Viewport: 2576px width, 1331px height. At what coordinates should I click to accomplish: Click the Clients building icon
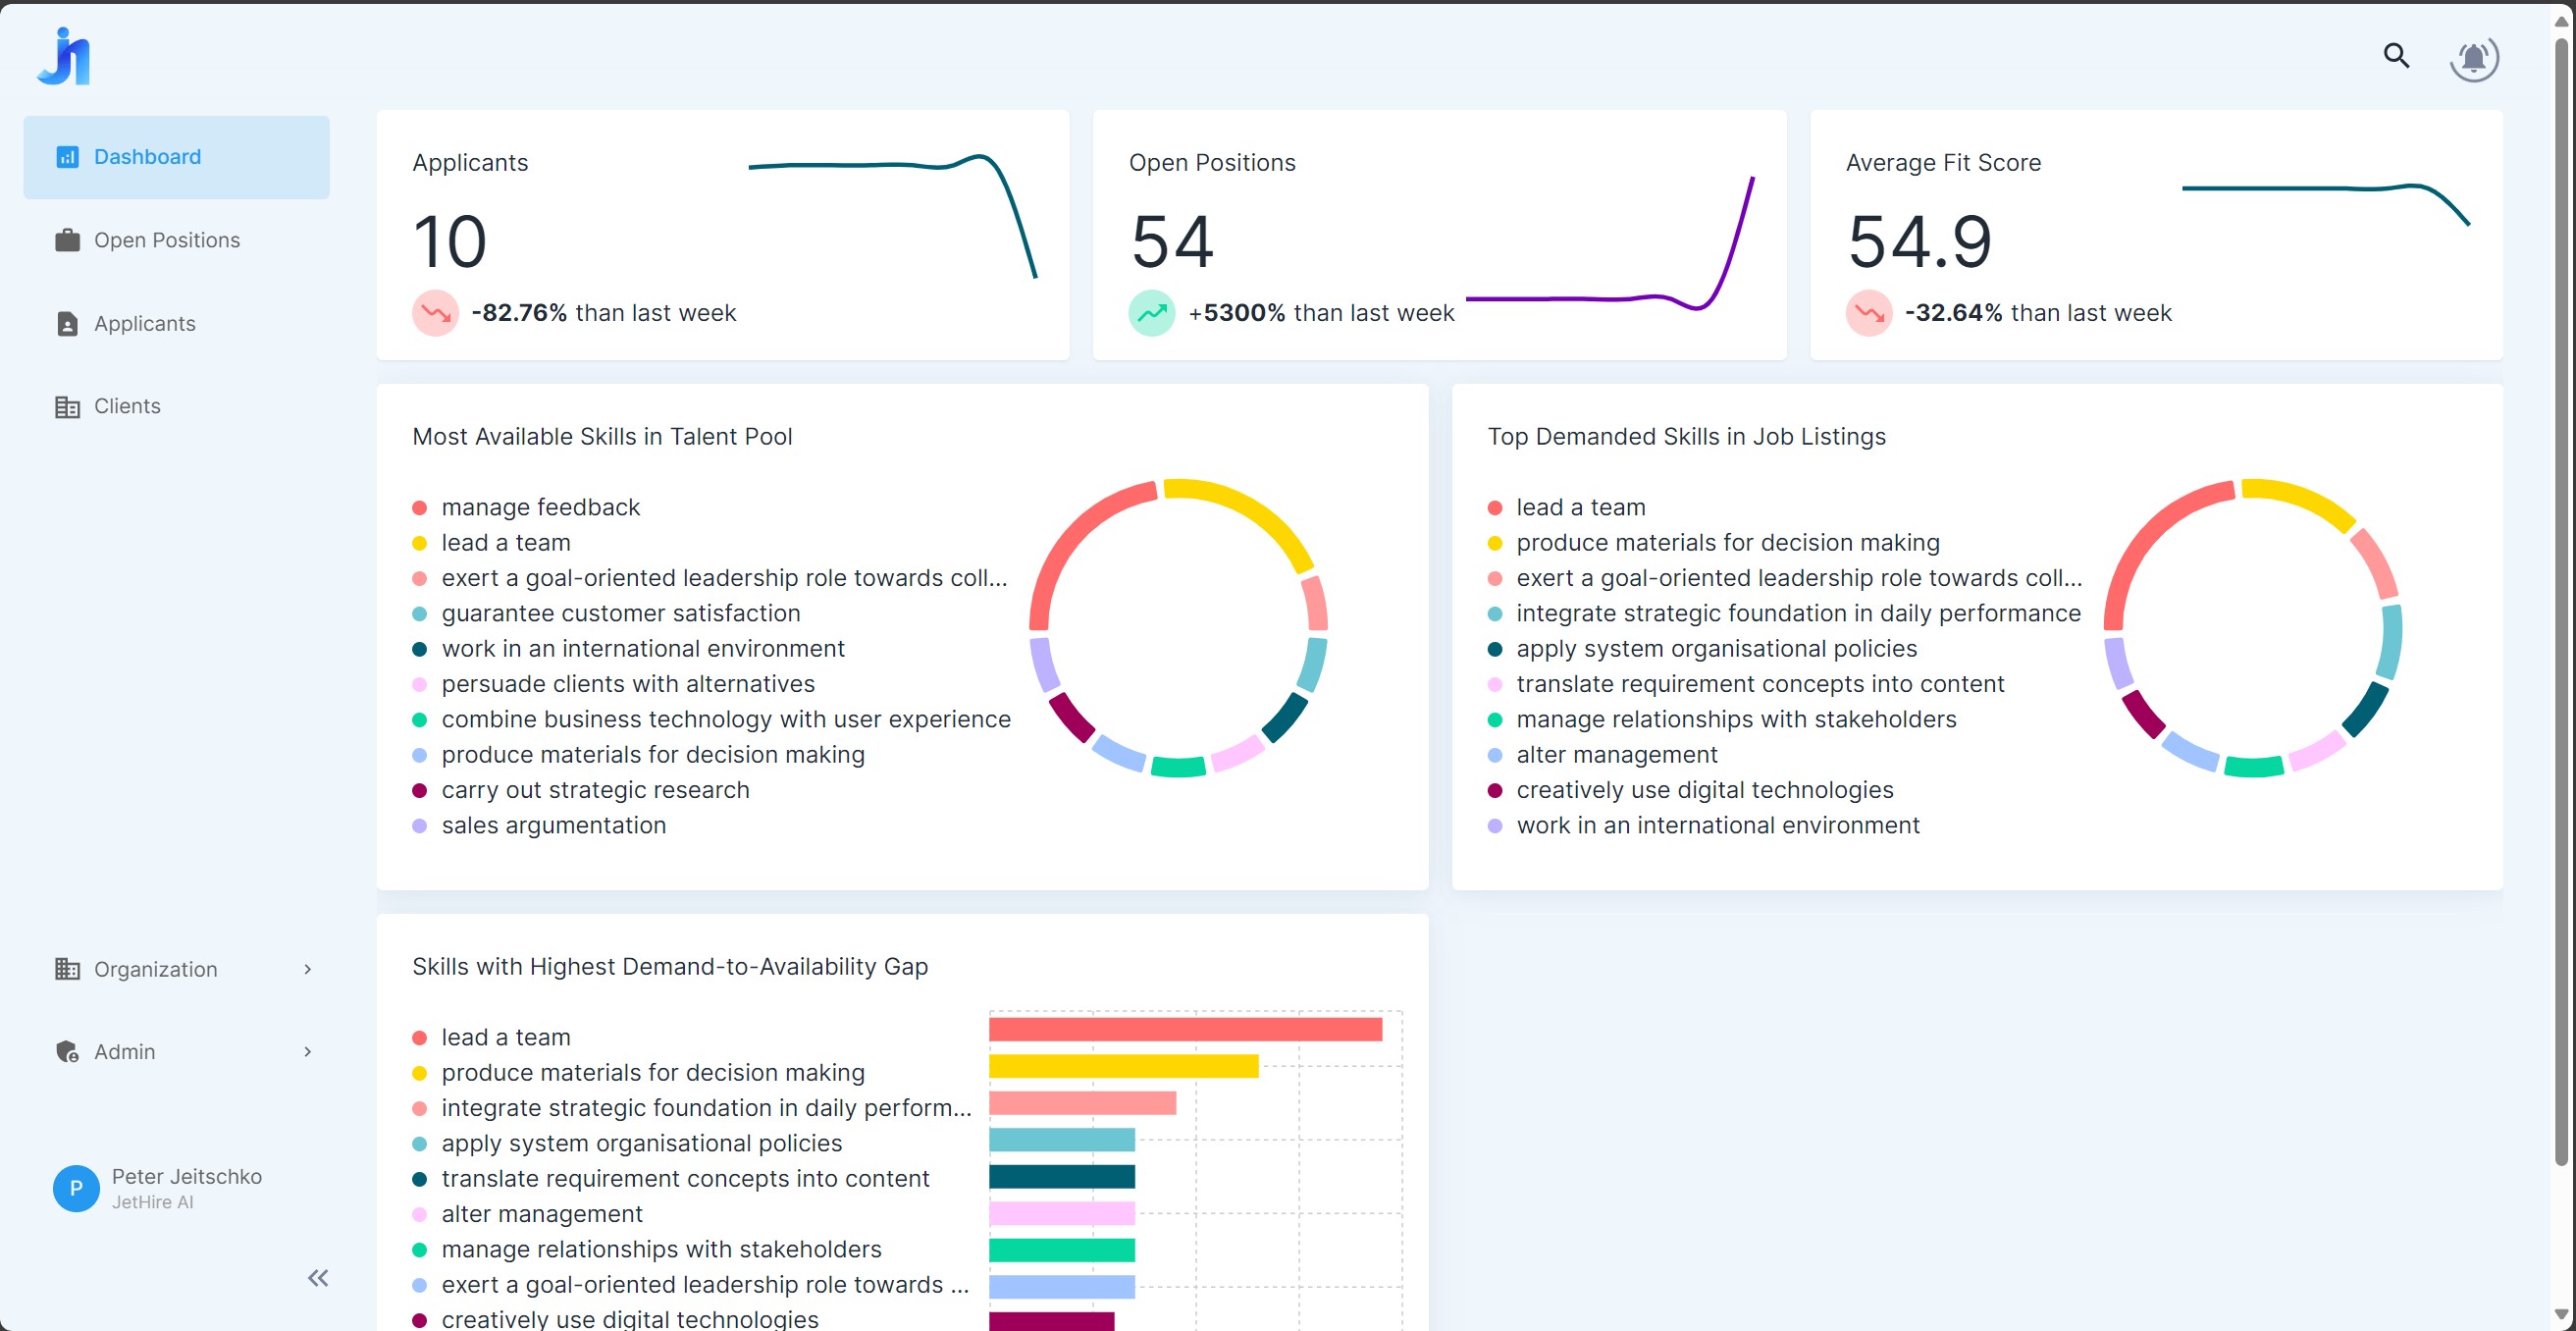(x=67, y=407)
